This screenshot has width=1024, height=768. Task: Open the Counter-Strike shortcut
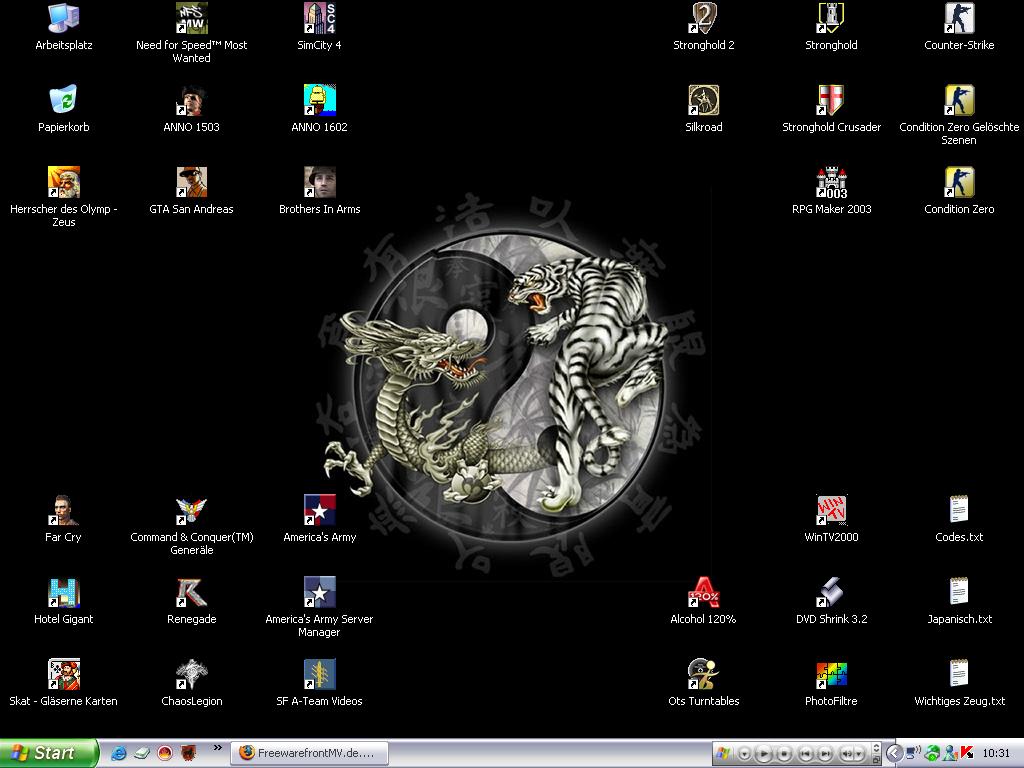tap(959, 18)
